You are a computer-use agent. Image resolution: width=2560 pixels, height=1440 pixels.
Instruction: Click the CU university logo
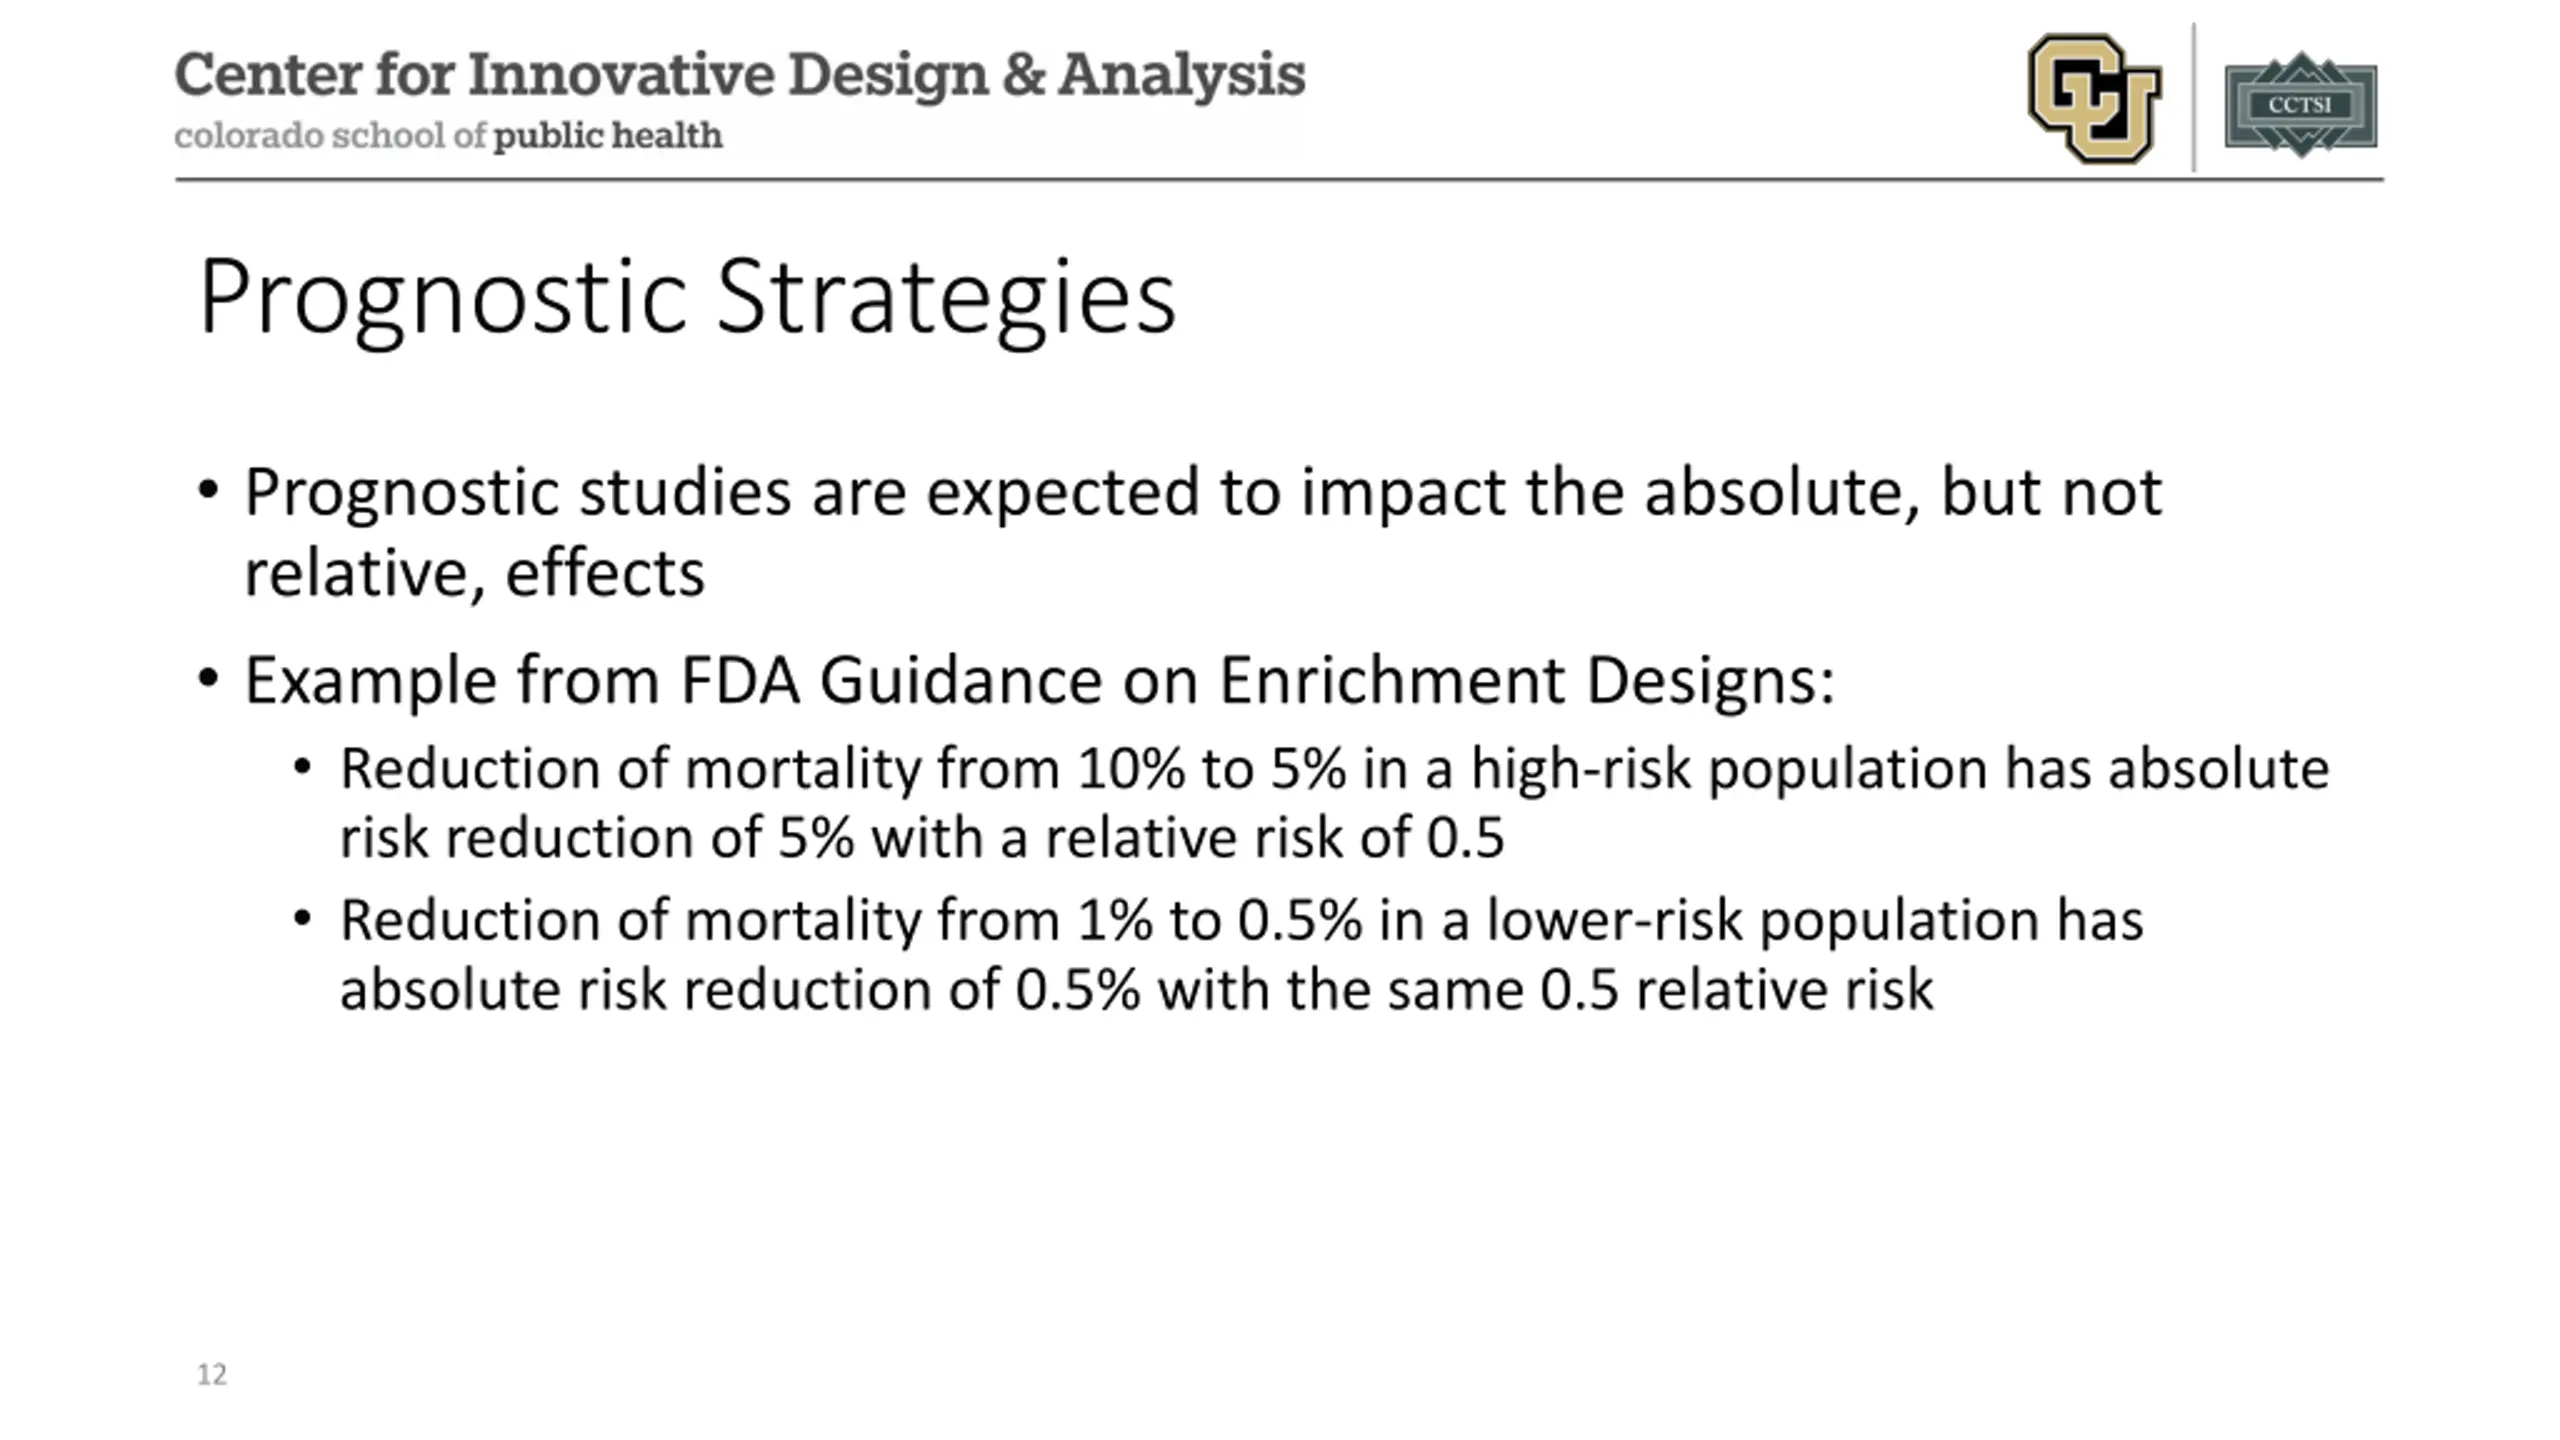point(2094,98)
